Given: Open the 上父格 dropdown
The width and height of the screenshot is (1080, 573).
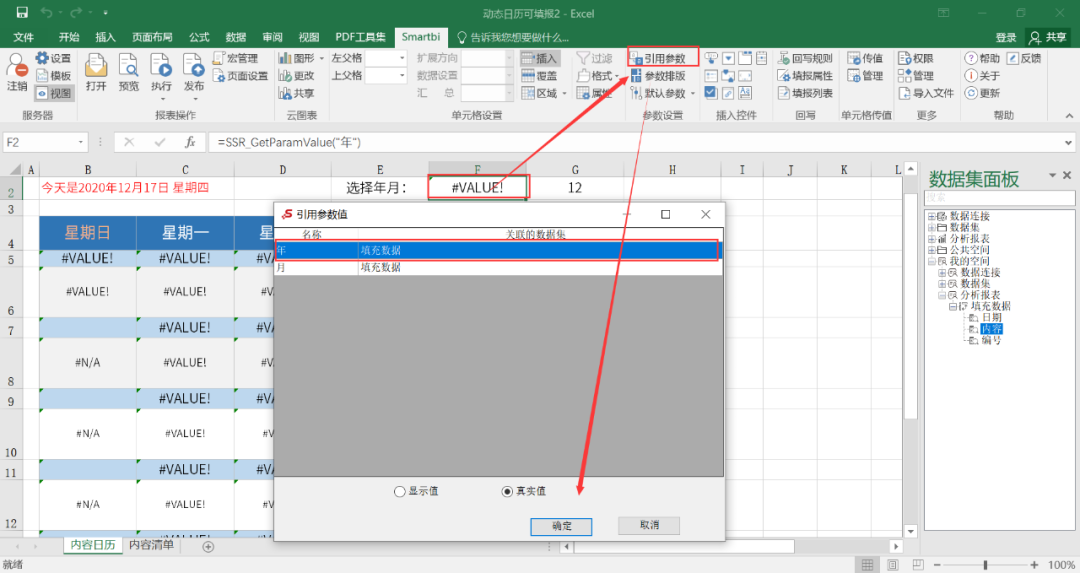Looking at the screenshot, I should 402,75.
